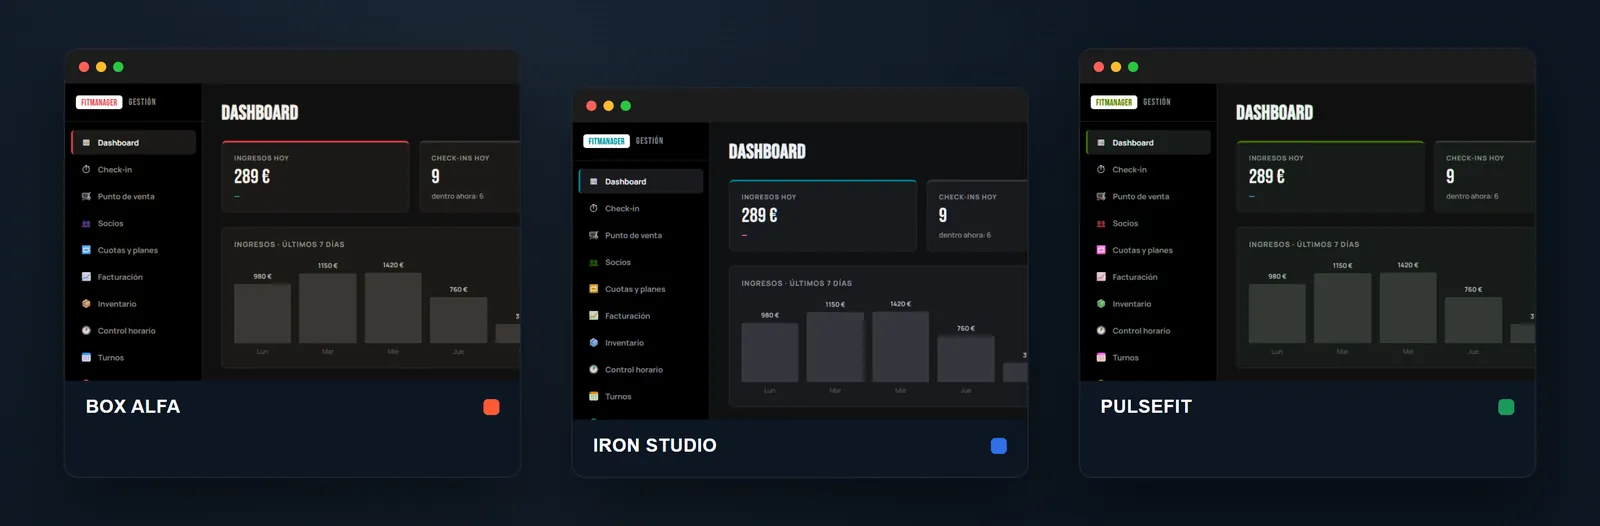Click Facturación icon in Box Alfa sidebar
The height and width of the screenshot is (526, 1600).
[x=86, y=277]
